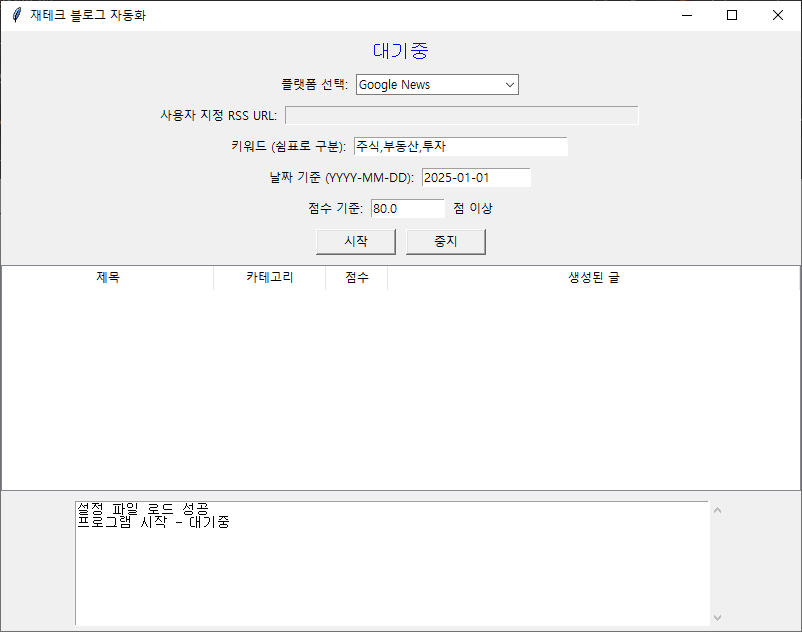Click the 점수 column header
This screenshot has width=802, height=632.
(357, 278)
